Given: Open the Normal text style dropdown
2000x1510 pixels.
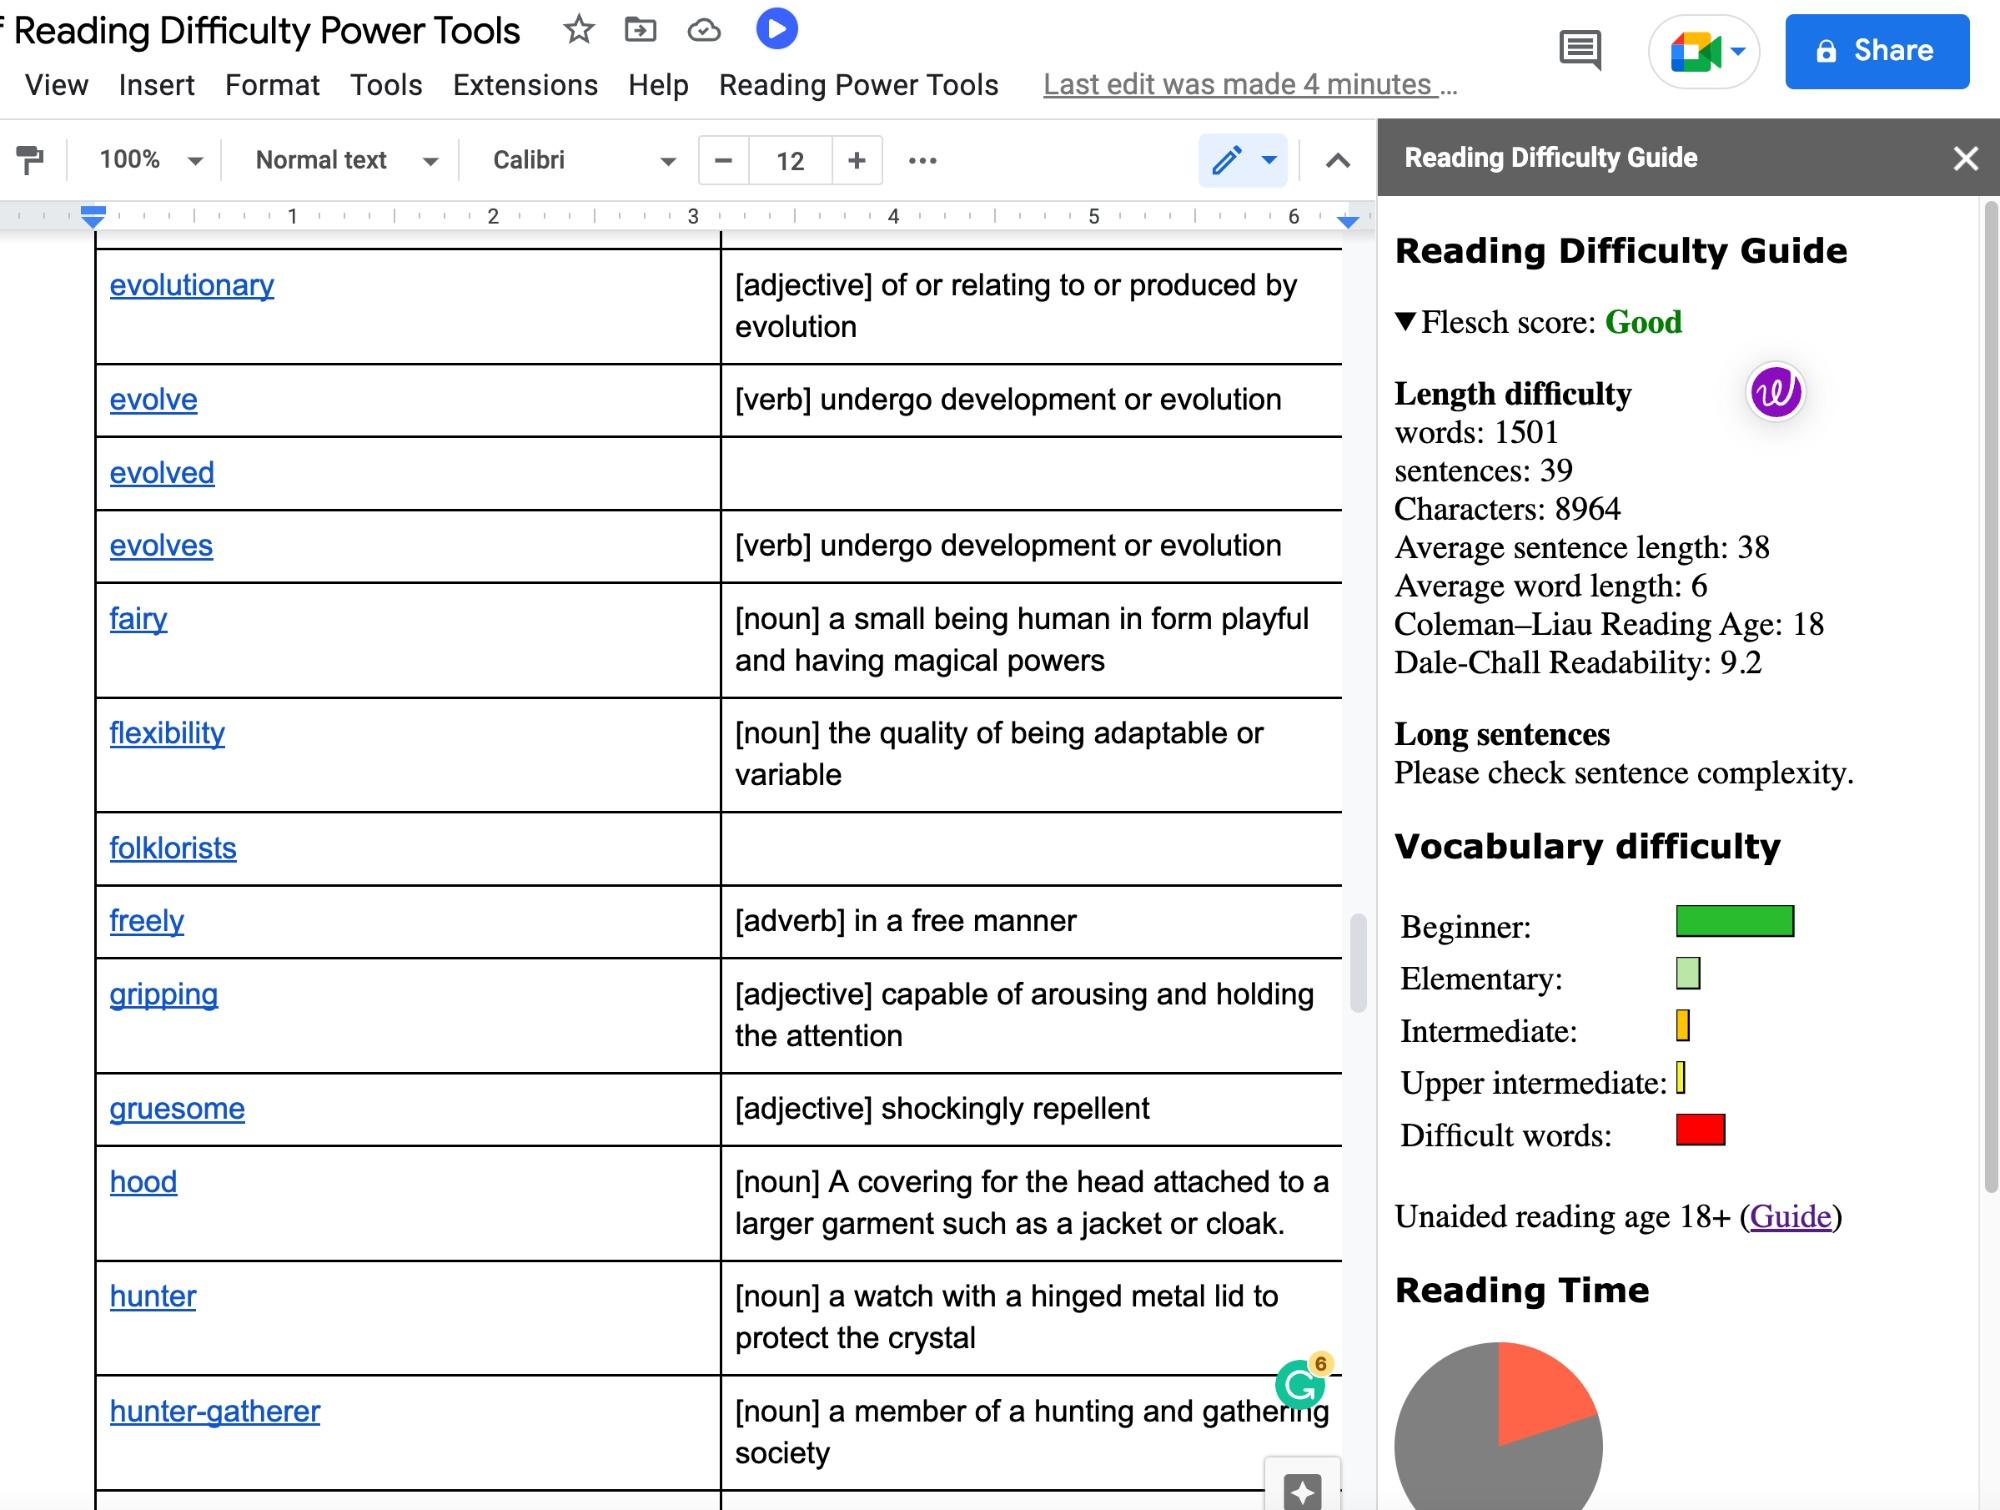Looking at the screenshot, I should coord(346,160).
